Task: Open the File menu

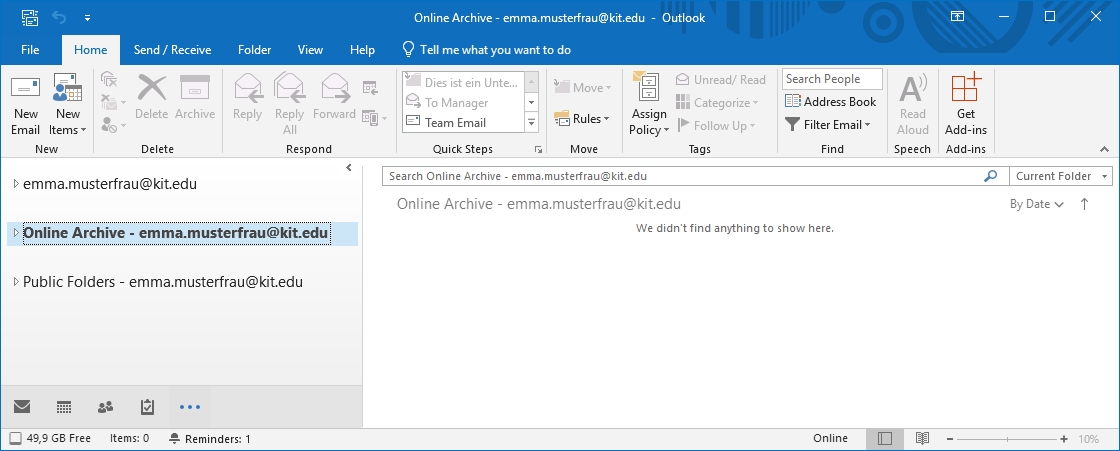Action: [30, 50]
